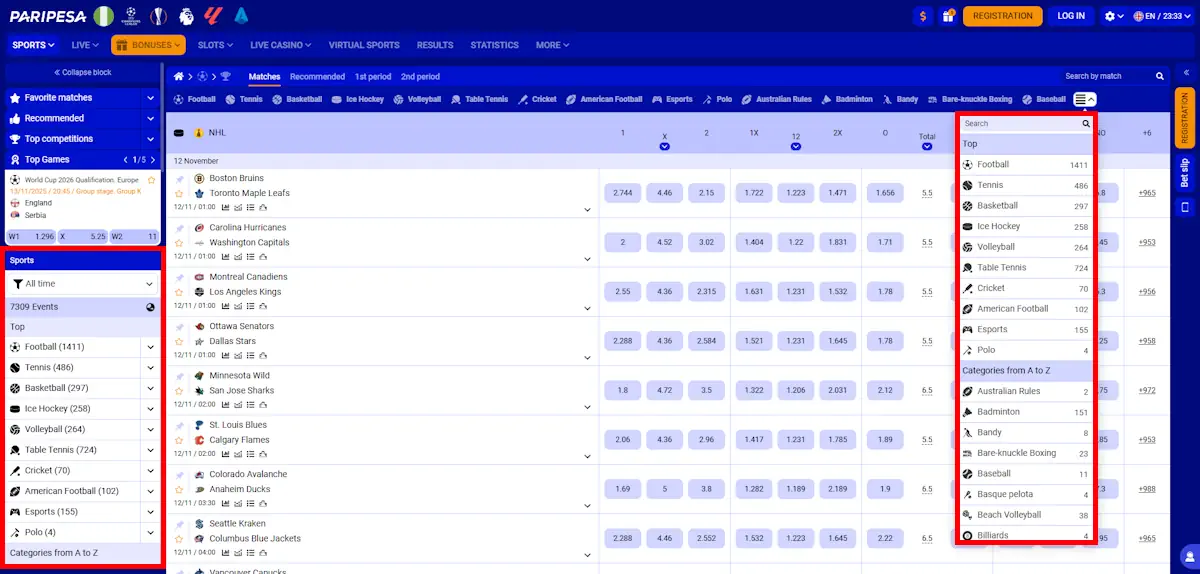Switch to the 1st period tab
1200x574 pixels.
(x=372, y=77)
